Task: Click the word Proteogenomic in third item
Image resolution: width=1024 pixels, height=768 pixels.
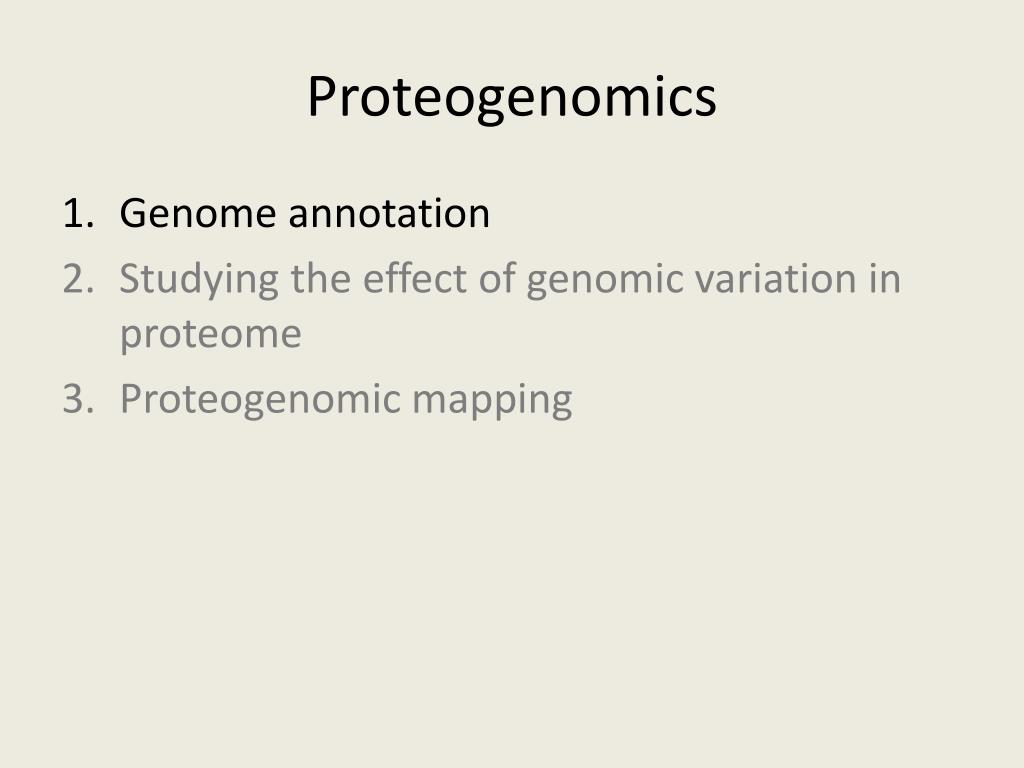Action: (x=260, y=400)
